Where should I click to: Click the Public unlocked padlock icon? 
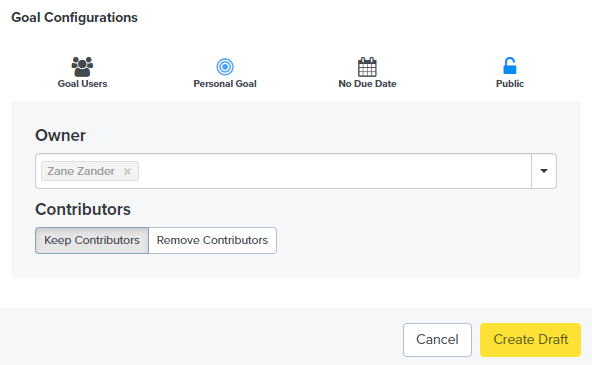pos(510,66)
